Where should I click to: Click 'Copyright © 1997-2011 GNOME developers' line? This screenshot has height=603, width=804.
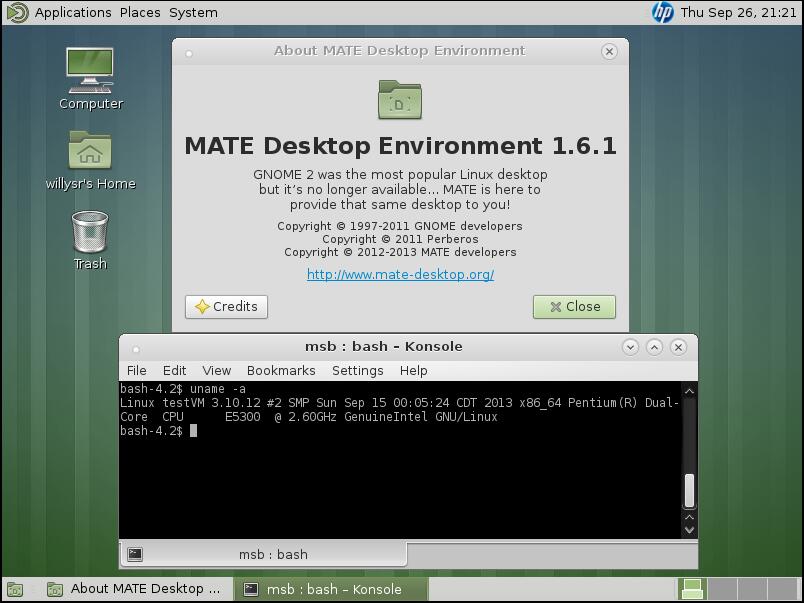400,226
